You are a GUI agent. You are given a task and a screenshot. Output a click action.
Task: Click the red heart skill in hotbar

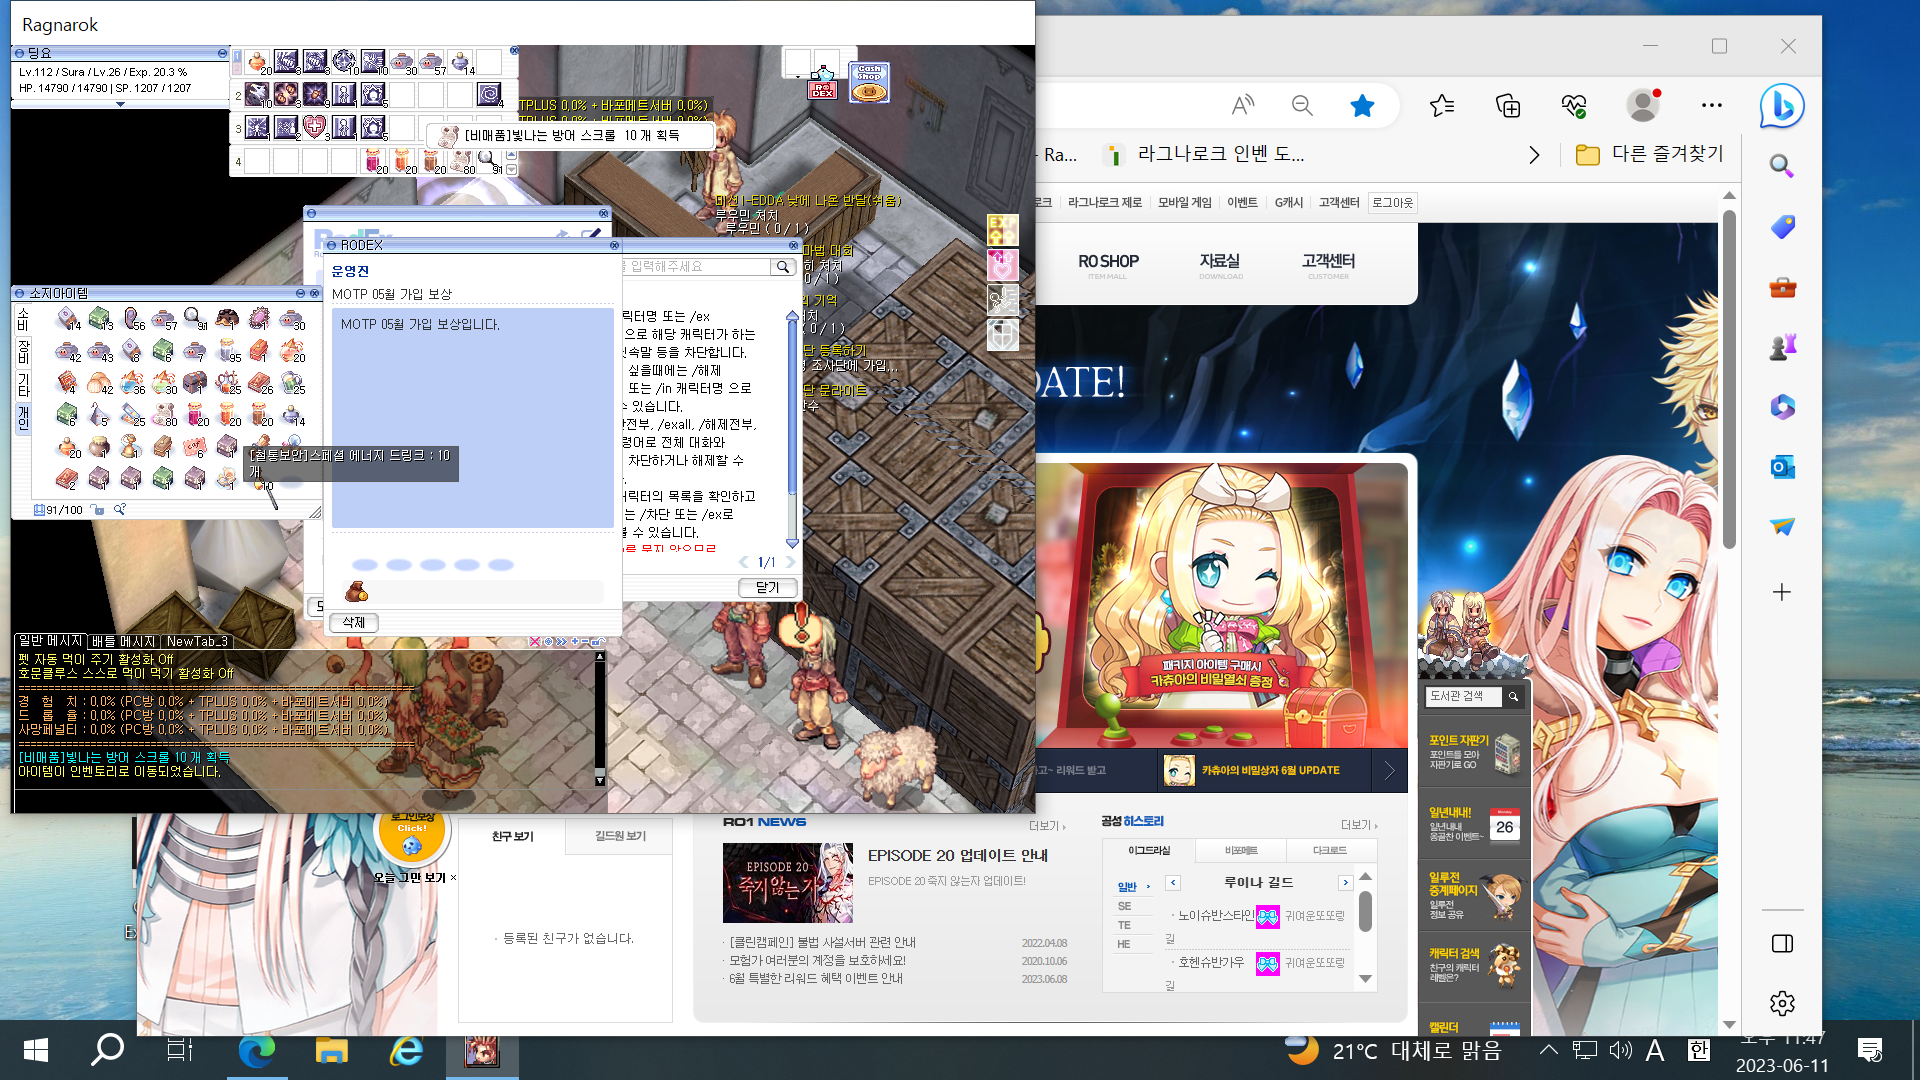pos(314,127)
